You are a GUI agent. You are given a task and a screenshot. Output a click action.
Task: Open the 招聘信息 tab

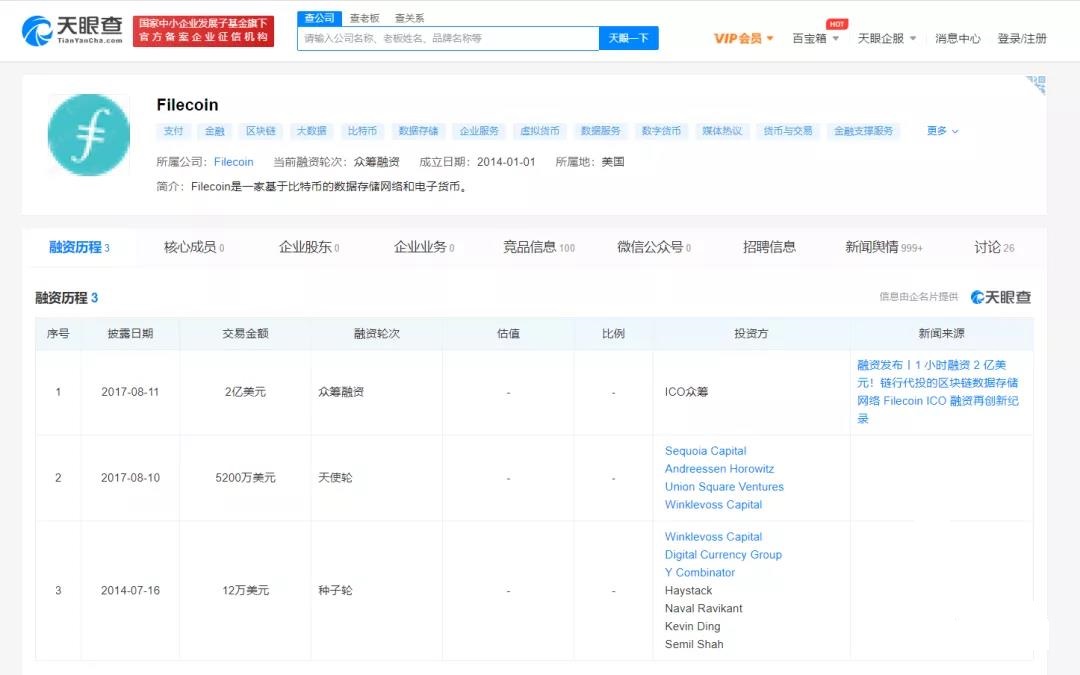point(769,247)
